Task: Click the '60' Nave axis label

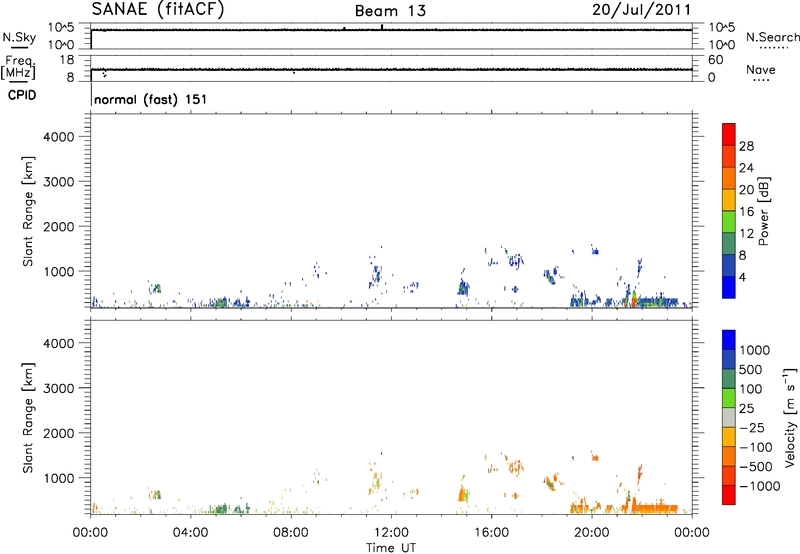Action: [715, 60]
